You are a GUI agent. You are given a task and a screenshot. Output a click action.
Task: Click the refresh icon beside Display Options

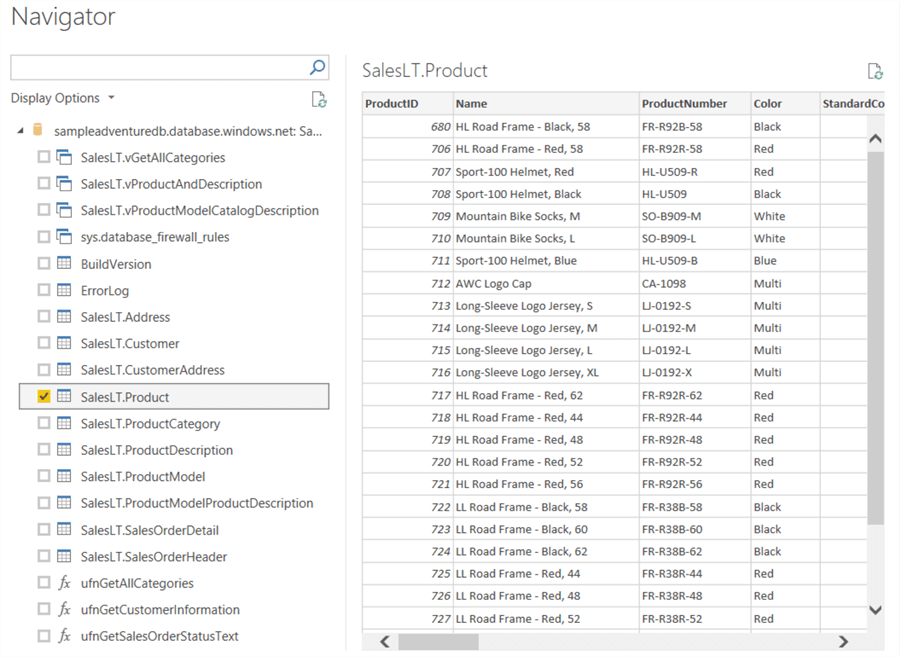point(319,99)
